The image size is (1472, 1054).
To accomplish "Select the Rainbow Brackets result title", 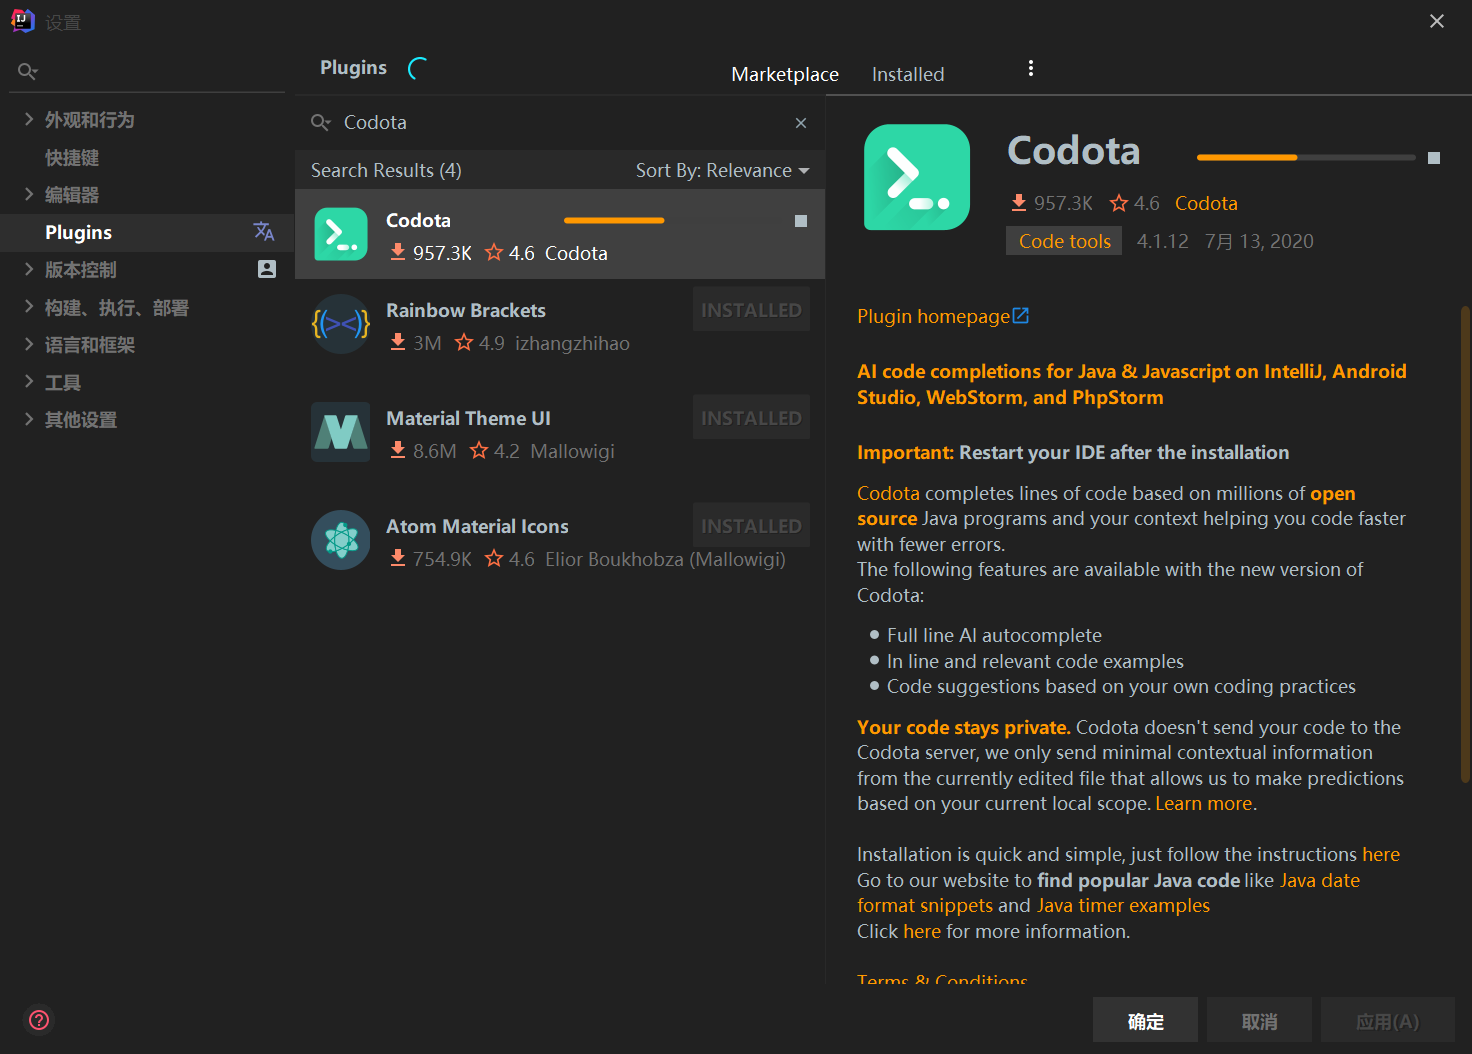I will coord(466,310).
